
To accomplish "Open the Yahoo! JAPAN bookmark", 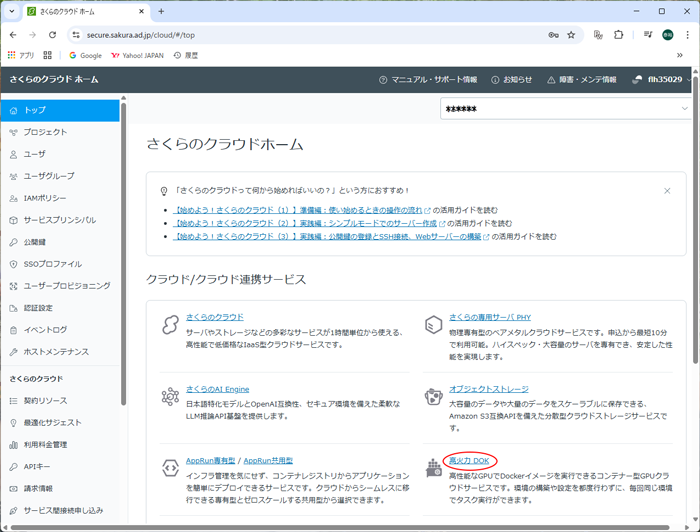I will click(x=138, y=55).
